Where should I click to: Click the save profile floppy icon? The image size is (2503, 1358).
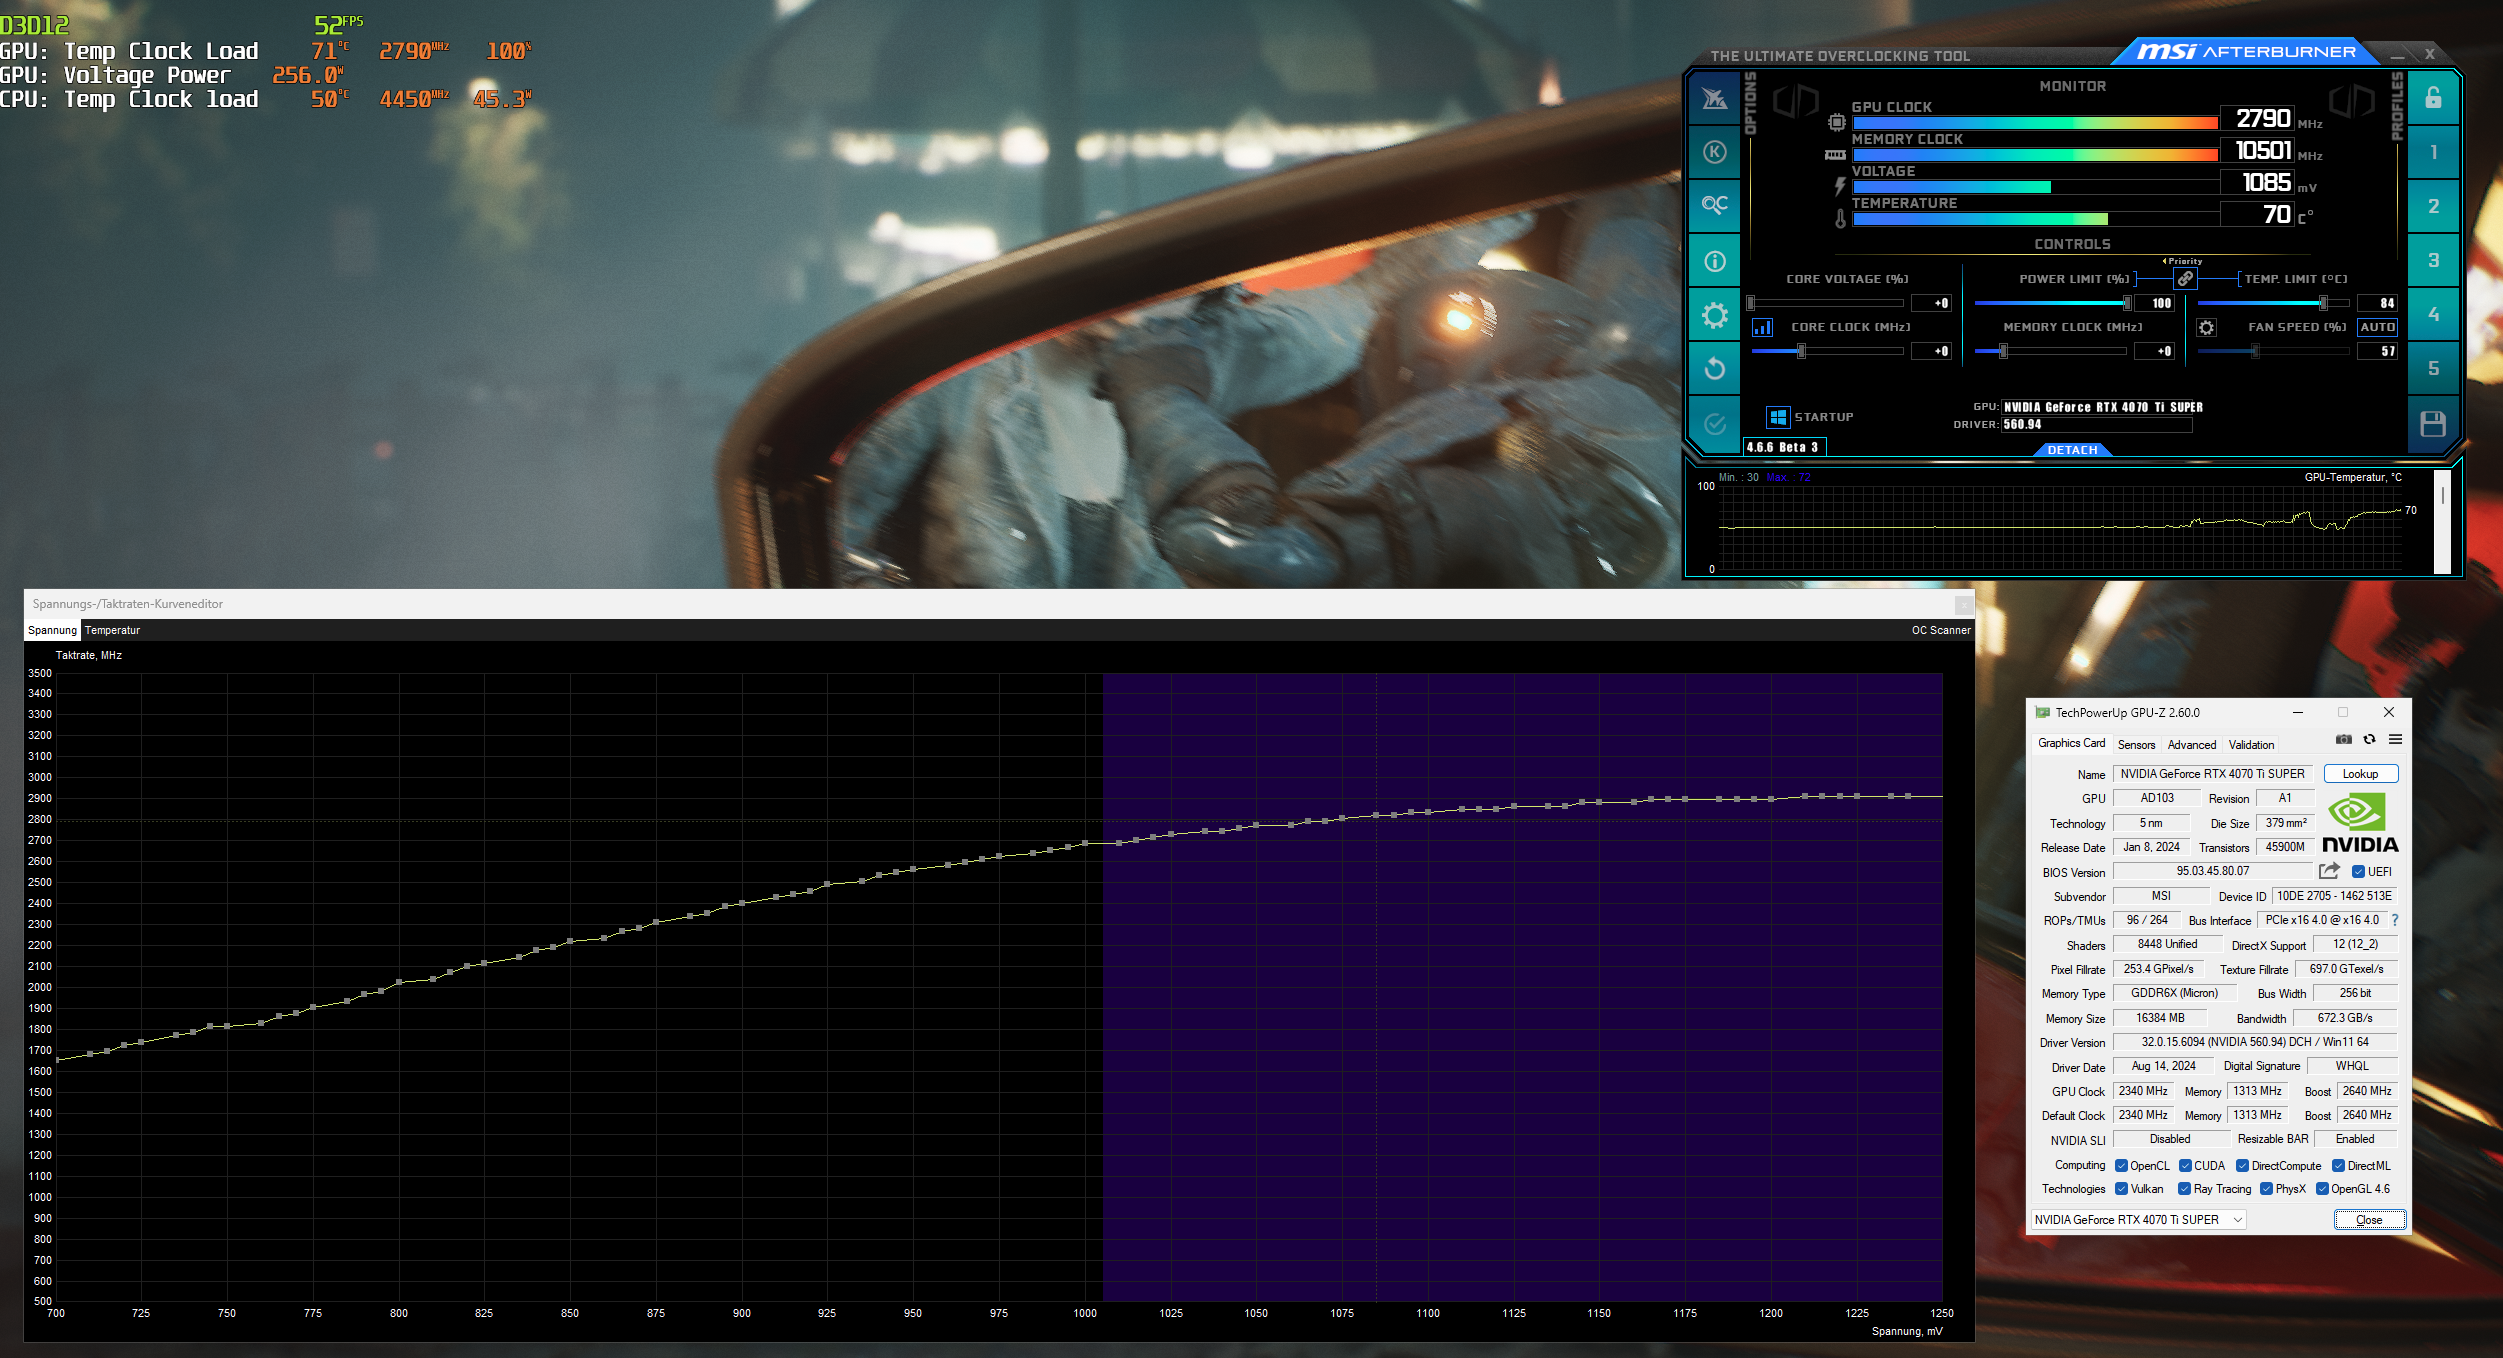tap(2432, 423)
